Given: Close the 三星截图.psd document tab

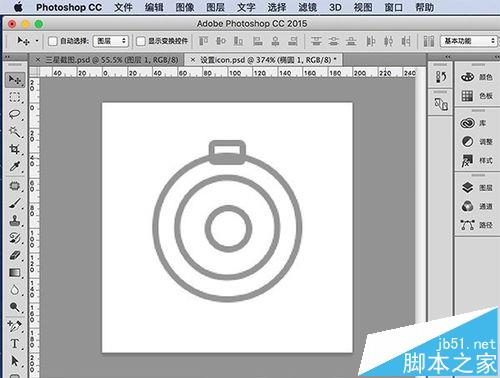Looking at the screenshot, I should click(38, 60).
